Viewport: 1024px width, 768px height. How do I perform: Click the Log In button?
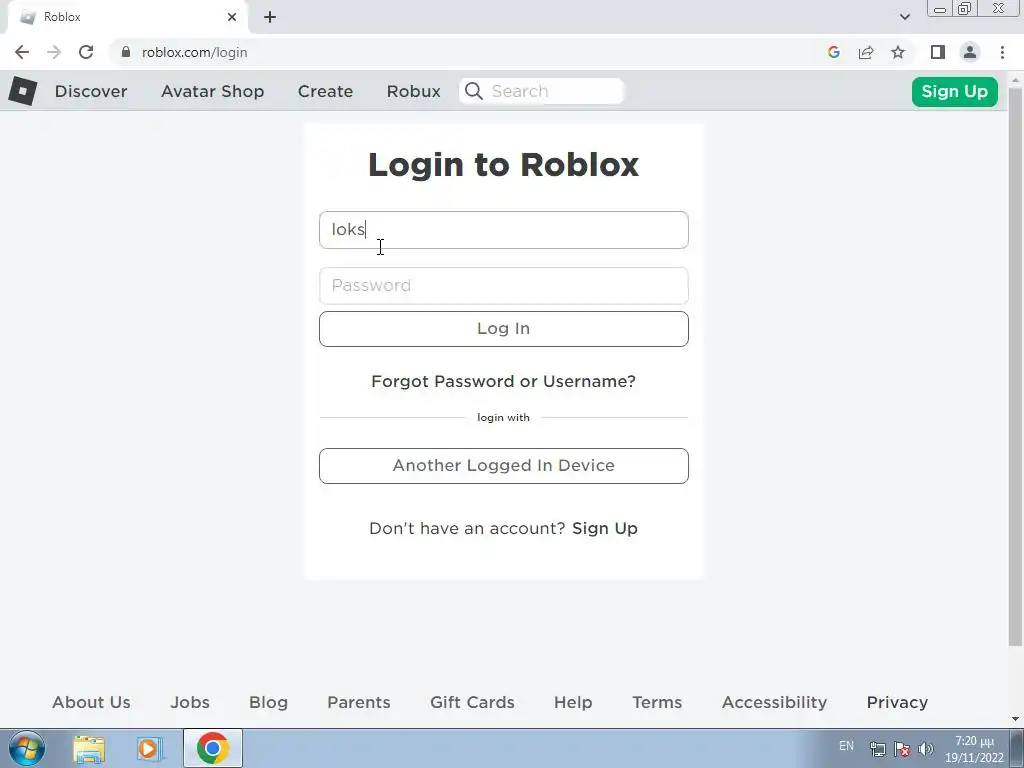point(504,328)
